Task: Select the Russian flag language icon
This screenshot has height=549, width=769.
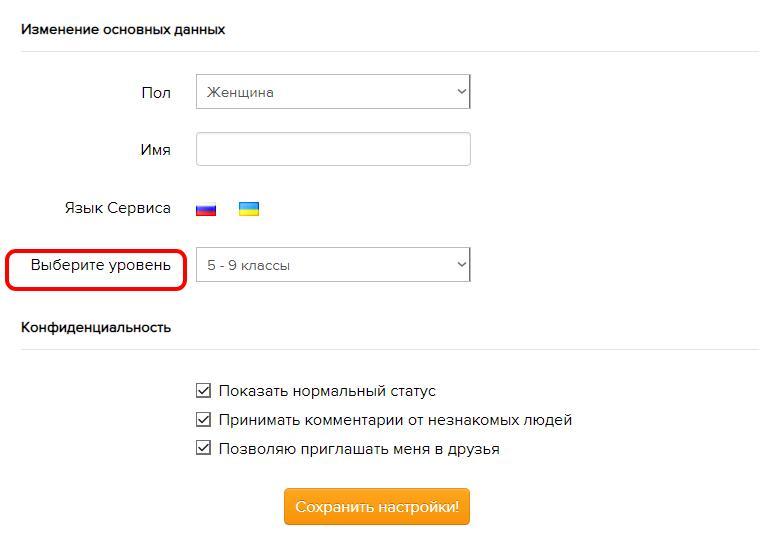Action: [x=206, y=209]
